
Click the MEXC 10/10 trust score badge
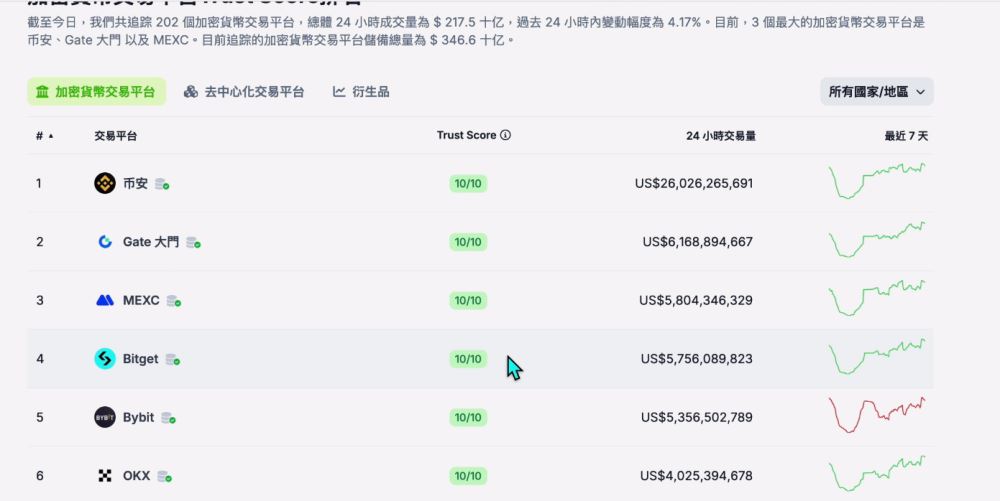pyautogui.click(x=468, y=300)
